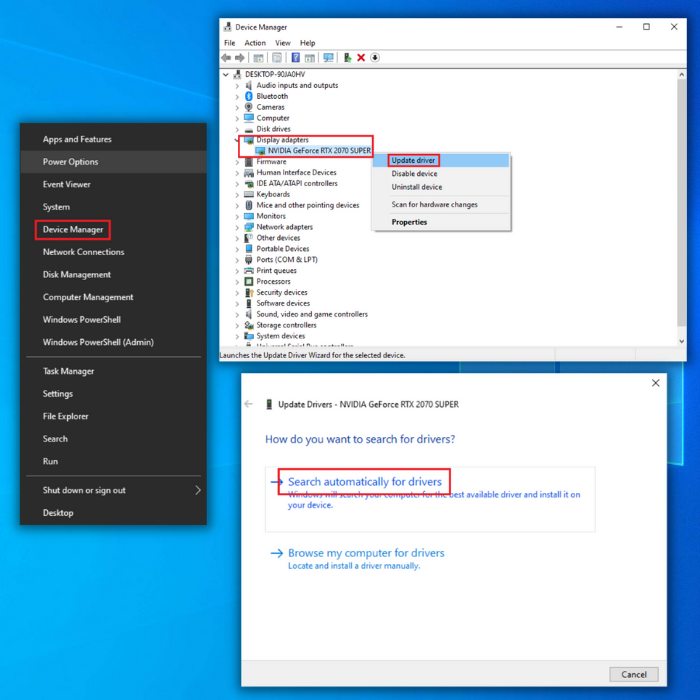Open the Help menu
Viewport: 700px width, 700px height.
click(307, 43)
